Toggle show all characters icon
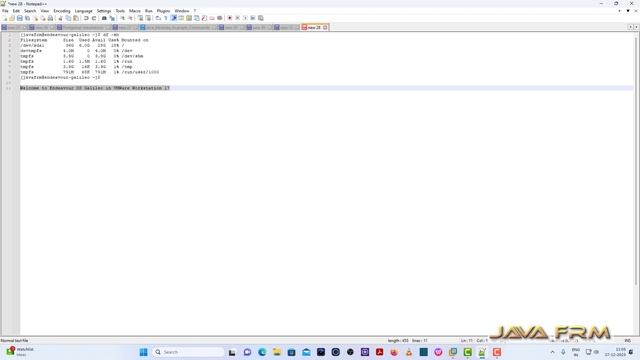This screenshot has height=360, width=640. click(166, 18)
